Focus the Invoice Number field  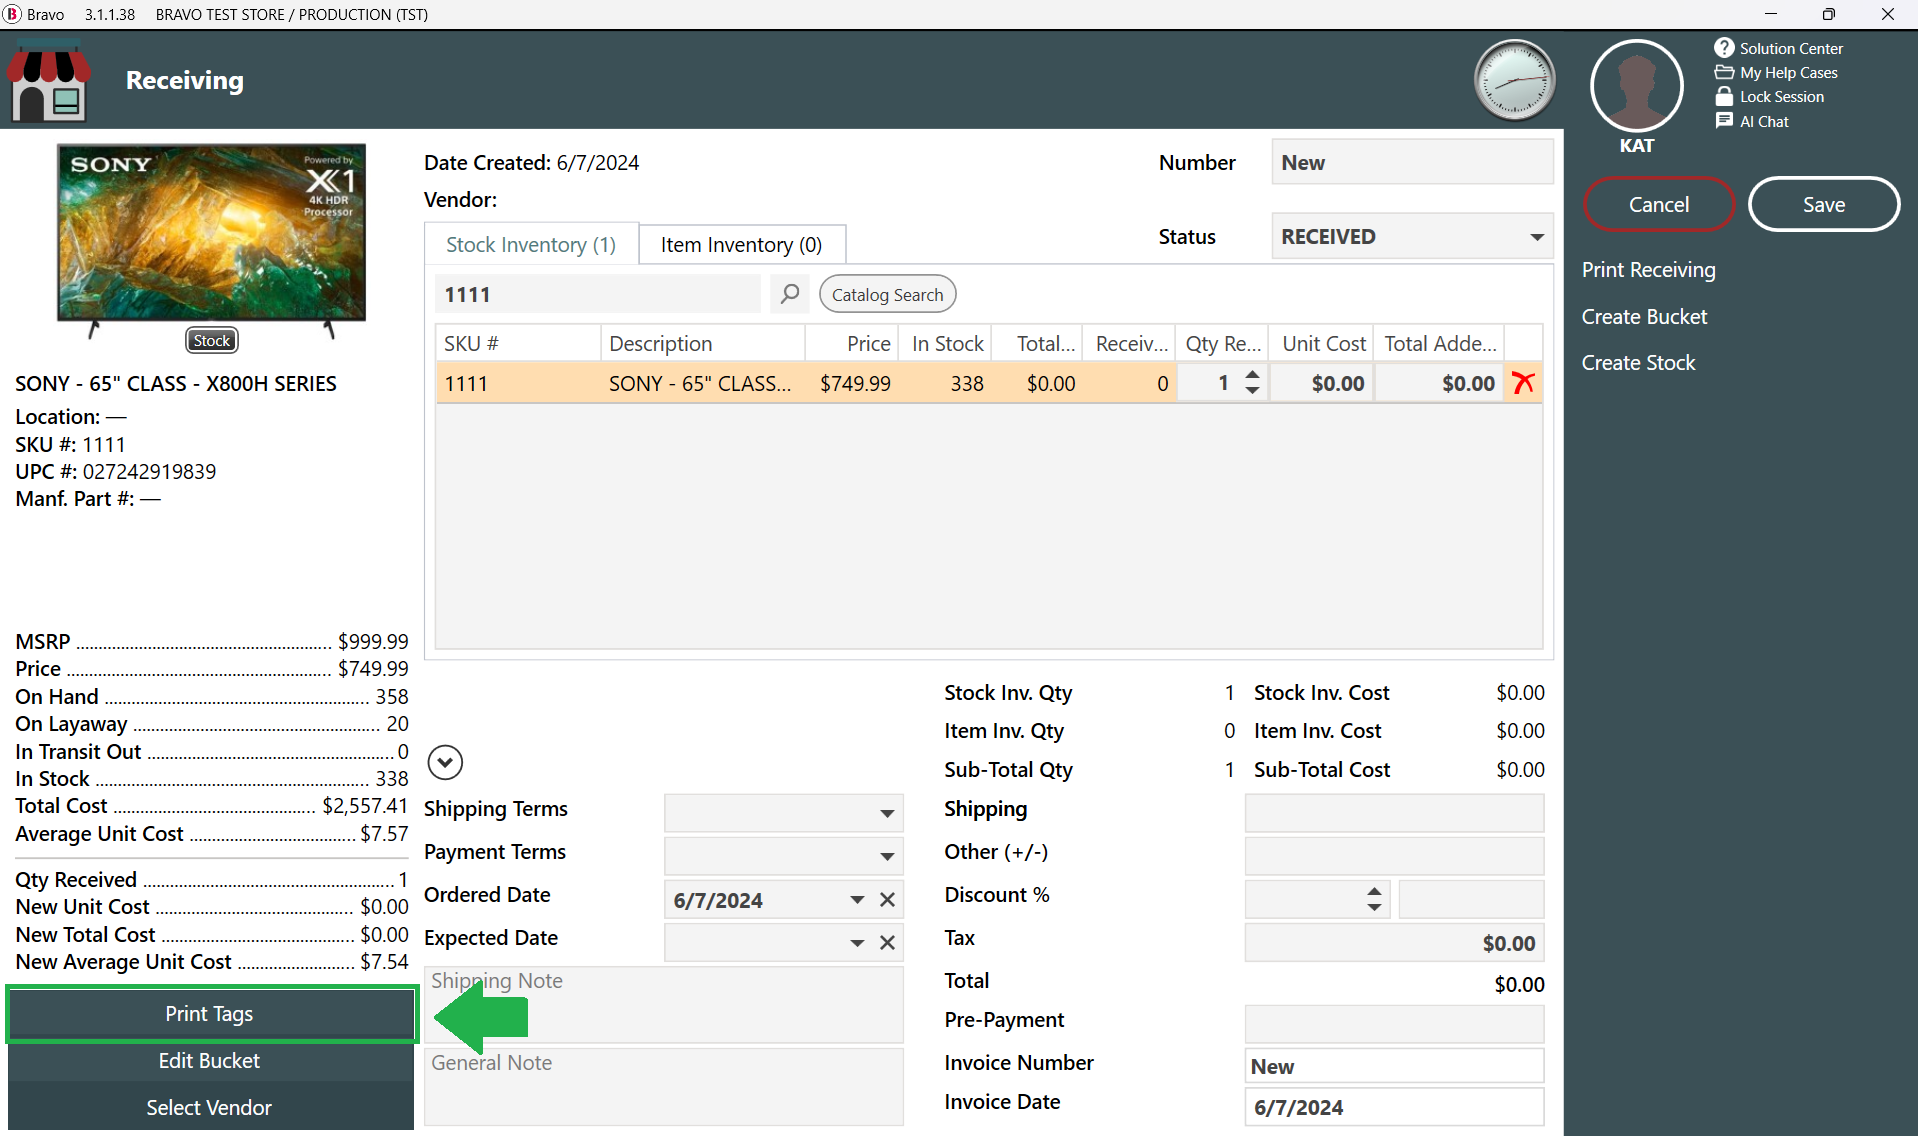click(x=1394, y=1066)
